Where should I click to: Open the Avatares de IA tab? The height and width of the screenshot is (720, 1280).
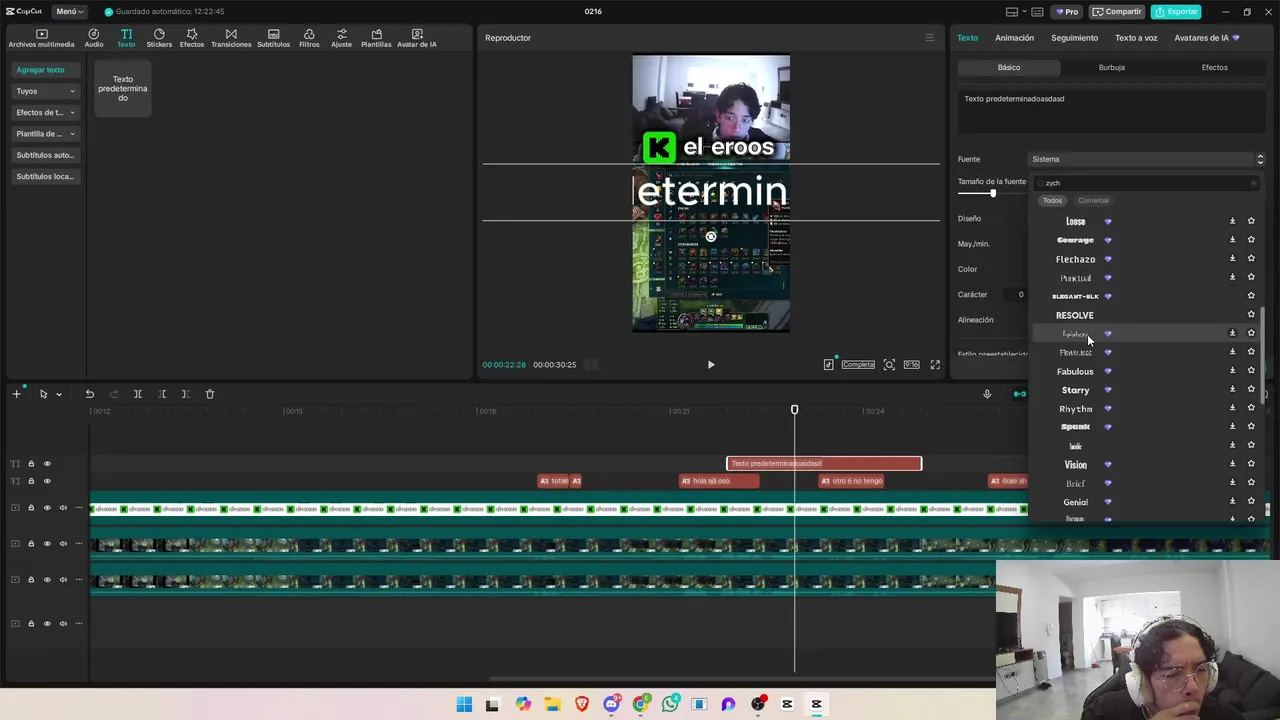click(x=1206, y=38)
